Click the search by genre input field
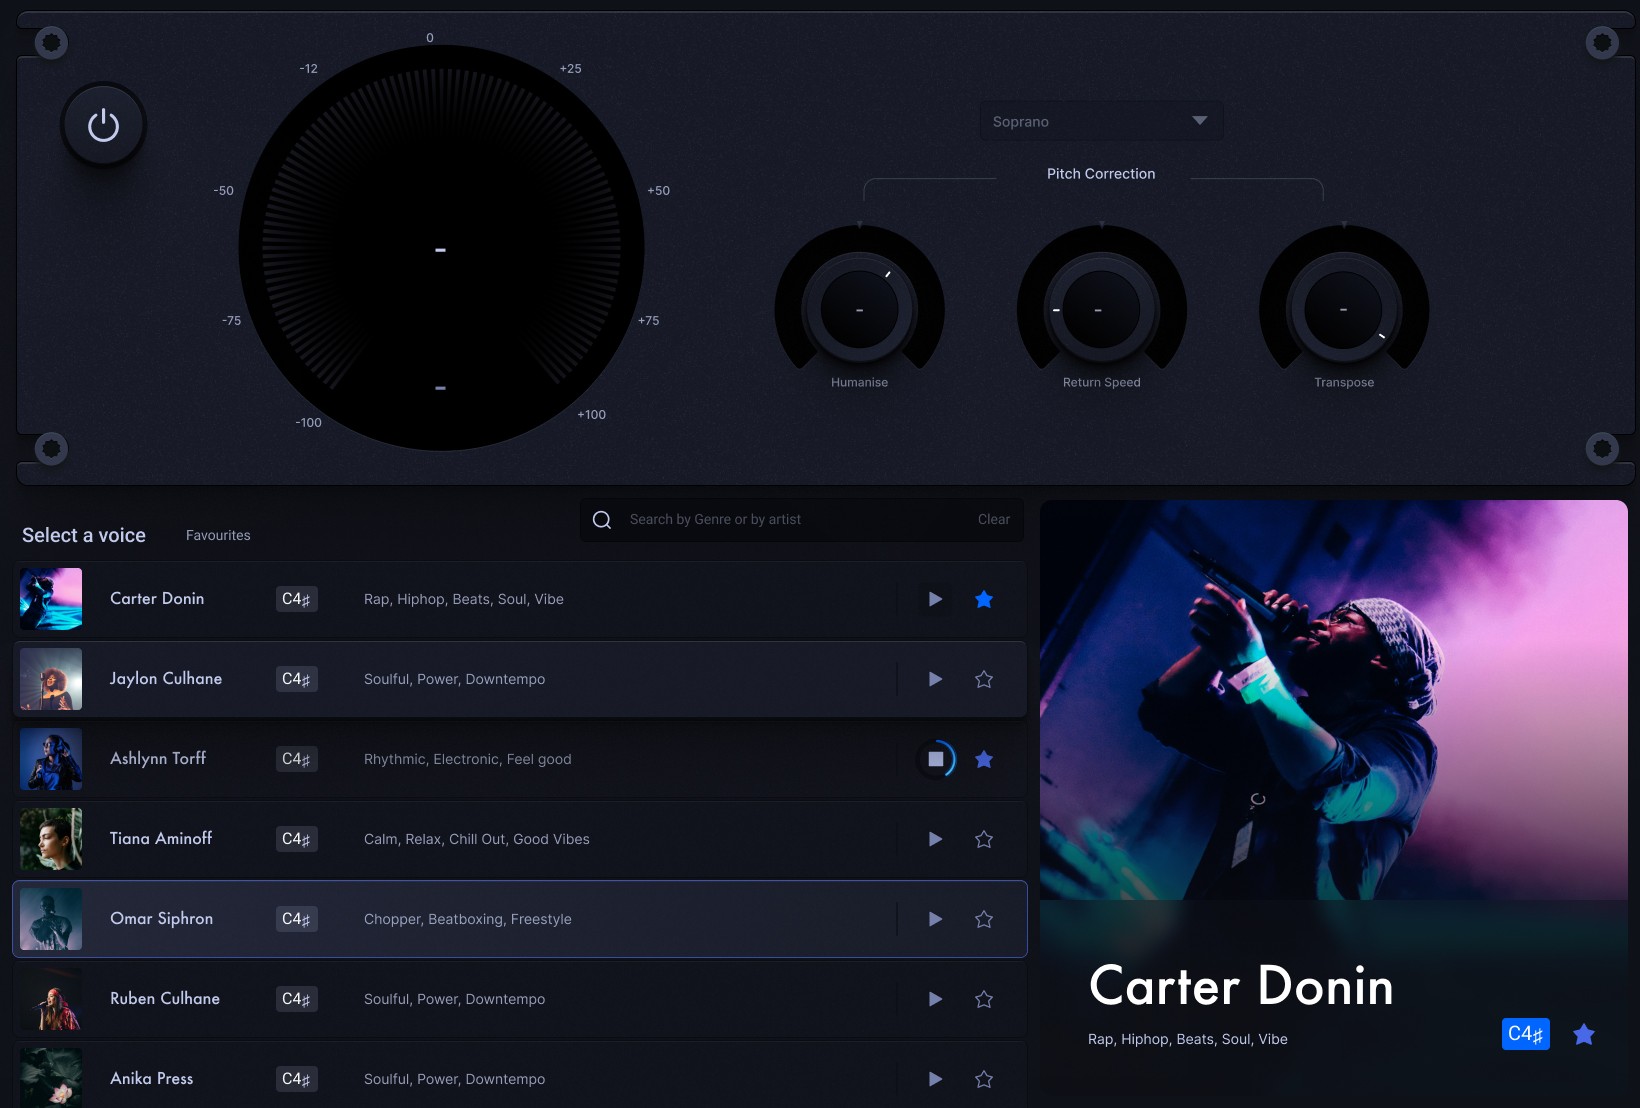This screenshot has width=1640, height=1108. 760,519
